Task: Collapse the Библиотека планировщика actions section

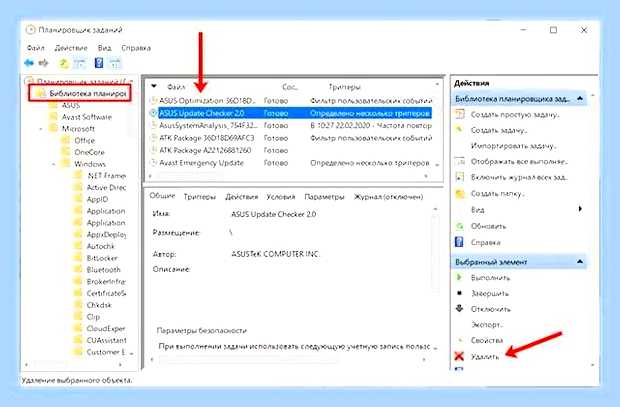Action: point(580,98)
